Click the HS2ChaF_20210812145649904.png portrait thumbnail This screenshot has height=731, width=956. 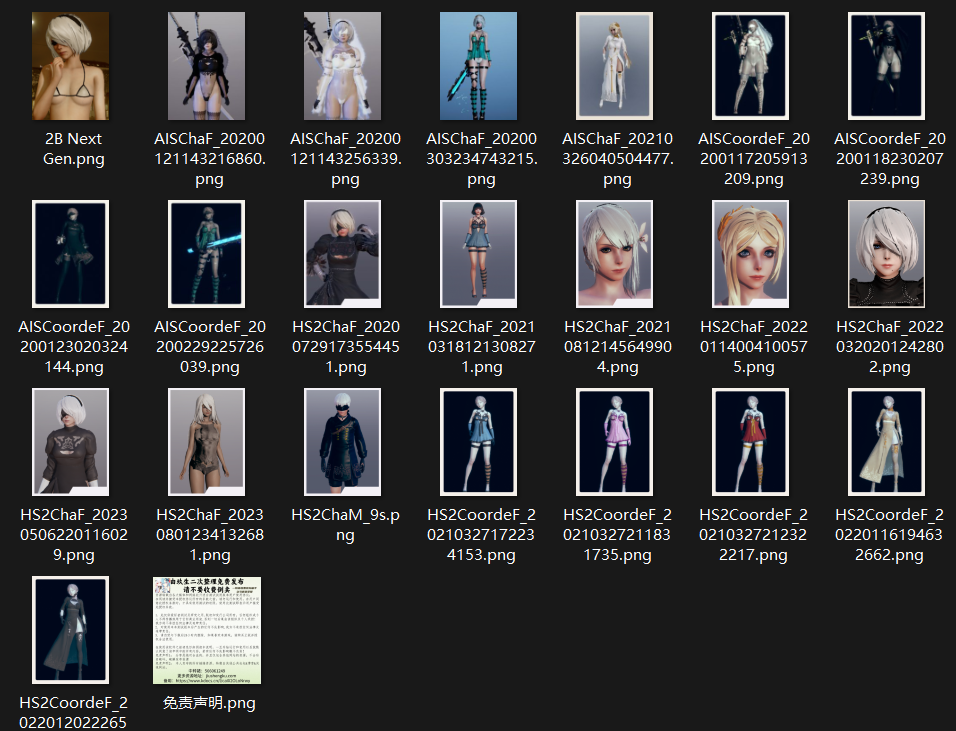tap(615, 254)
